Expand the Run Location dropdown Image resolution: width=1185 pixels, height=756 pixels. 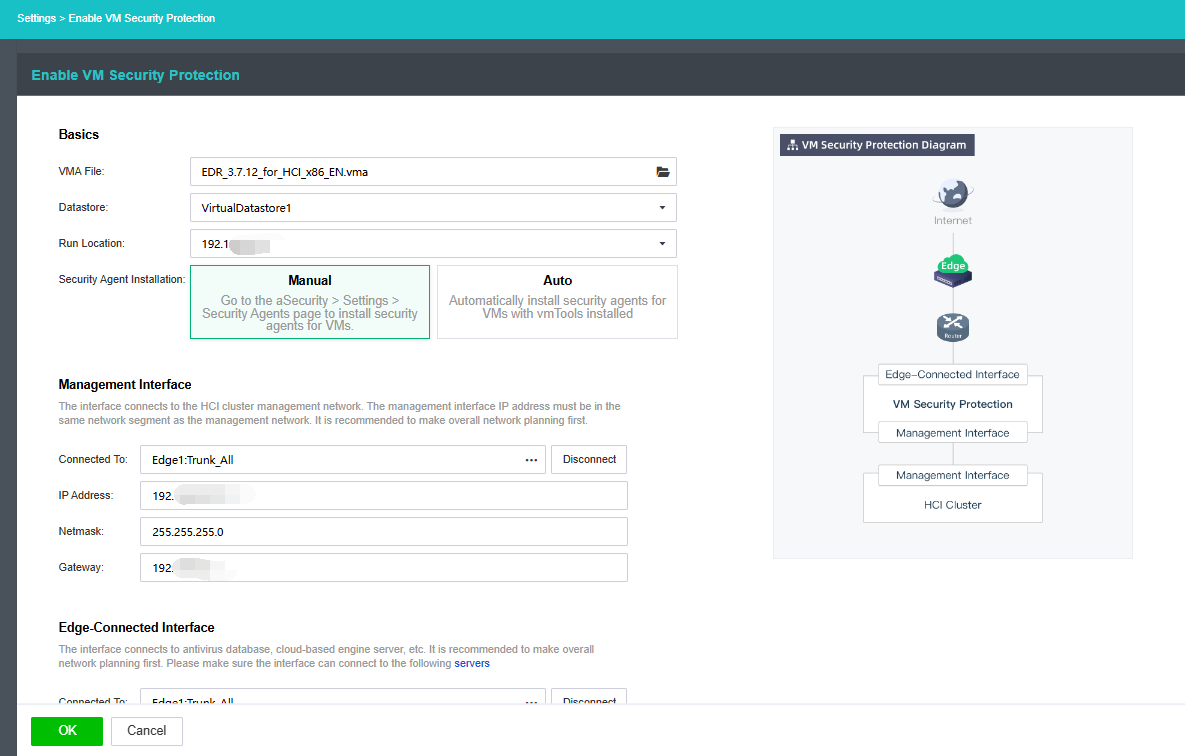point(433,244)
